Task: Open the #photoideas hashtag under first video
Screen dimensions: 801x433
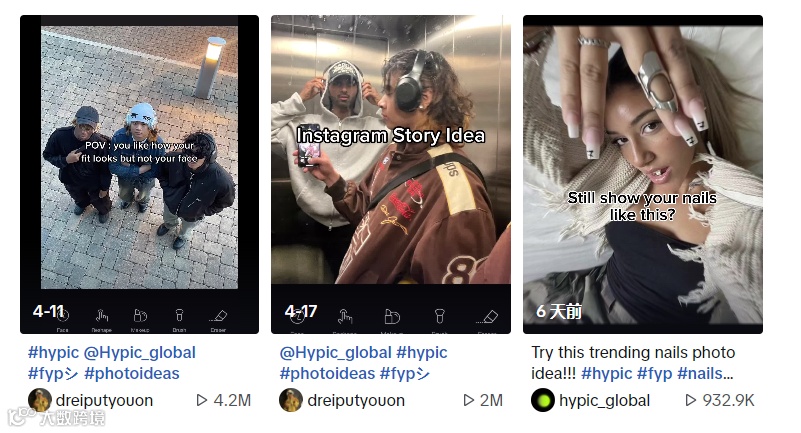Action: 132,374
